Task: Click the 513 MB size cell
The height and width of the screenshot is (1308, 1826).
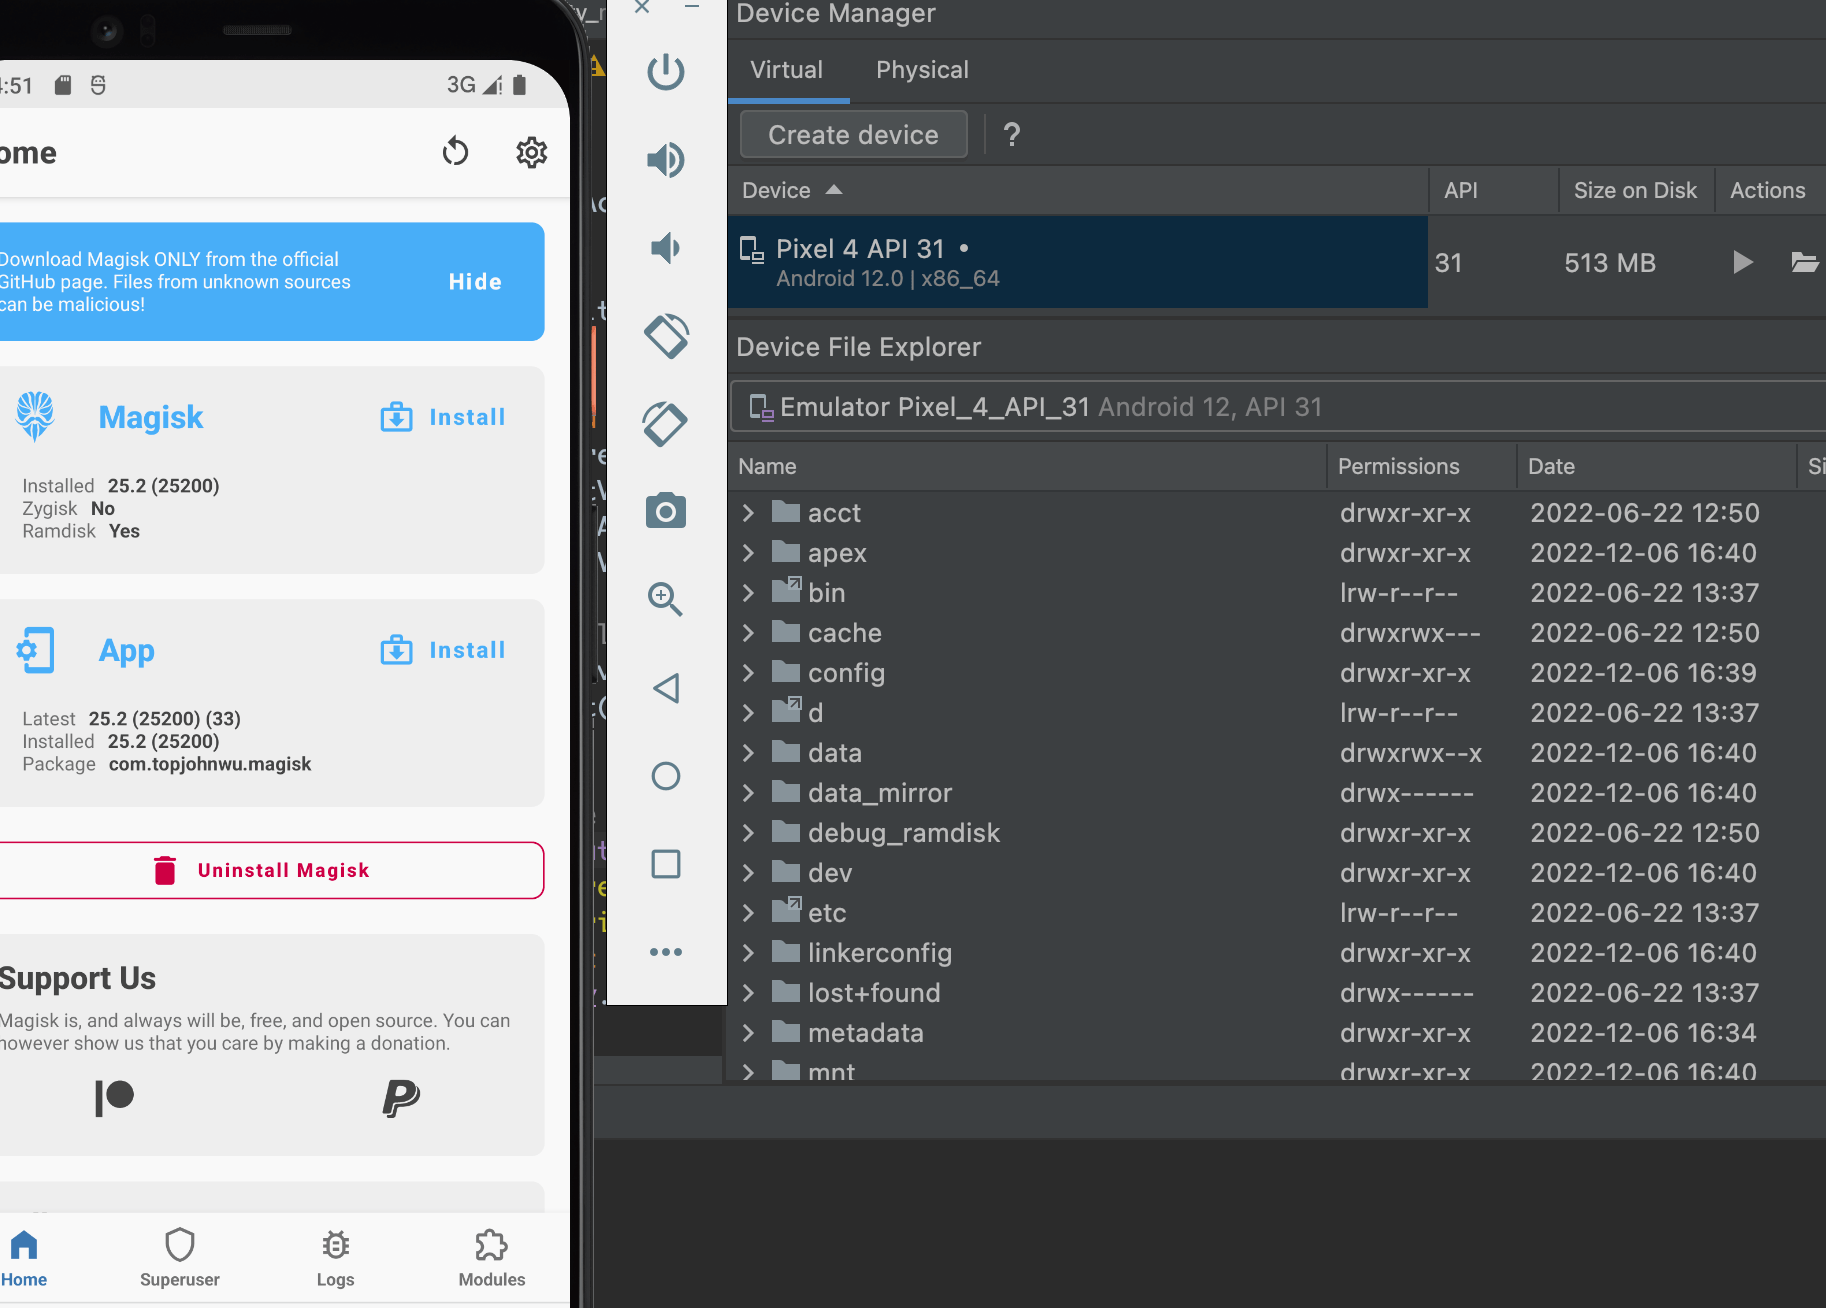Action: (x=1610, y=263)
